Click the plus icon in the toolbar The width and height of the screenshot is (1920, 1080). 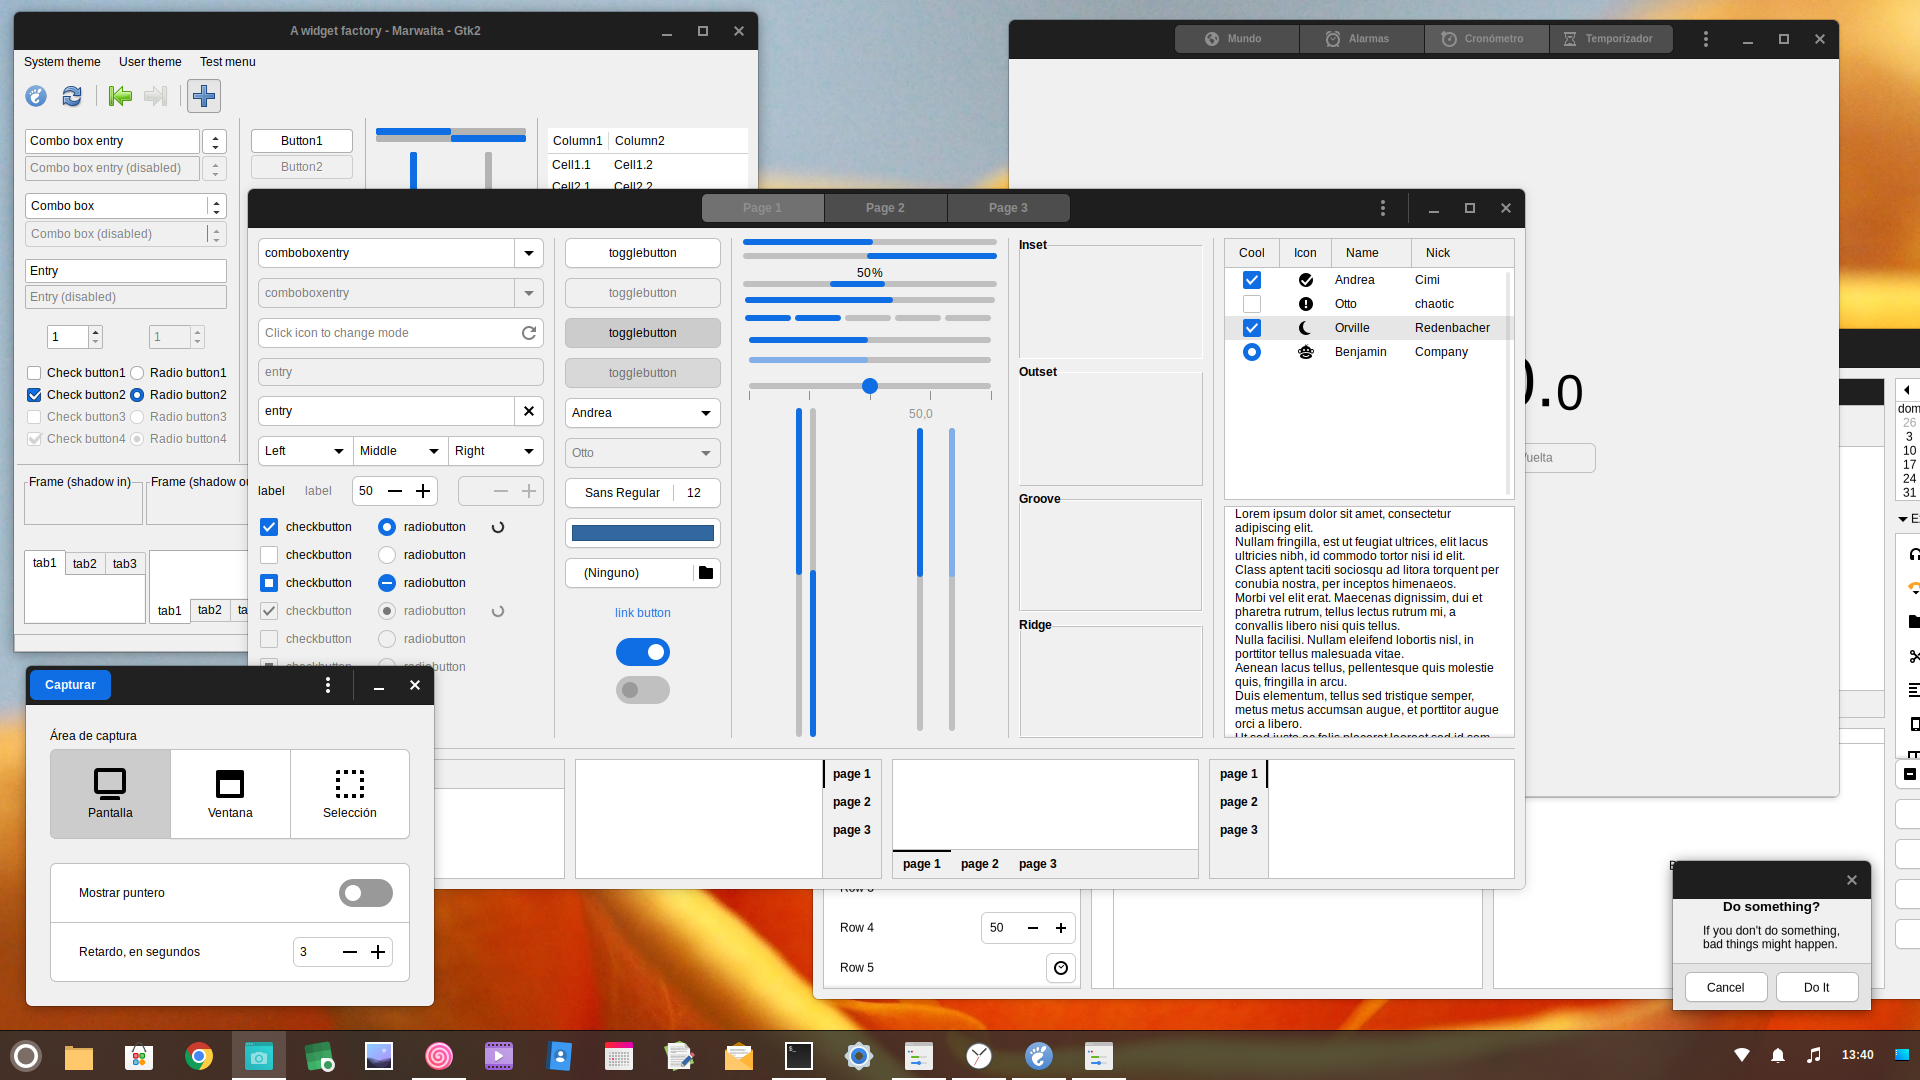coord(204,96)
